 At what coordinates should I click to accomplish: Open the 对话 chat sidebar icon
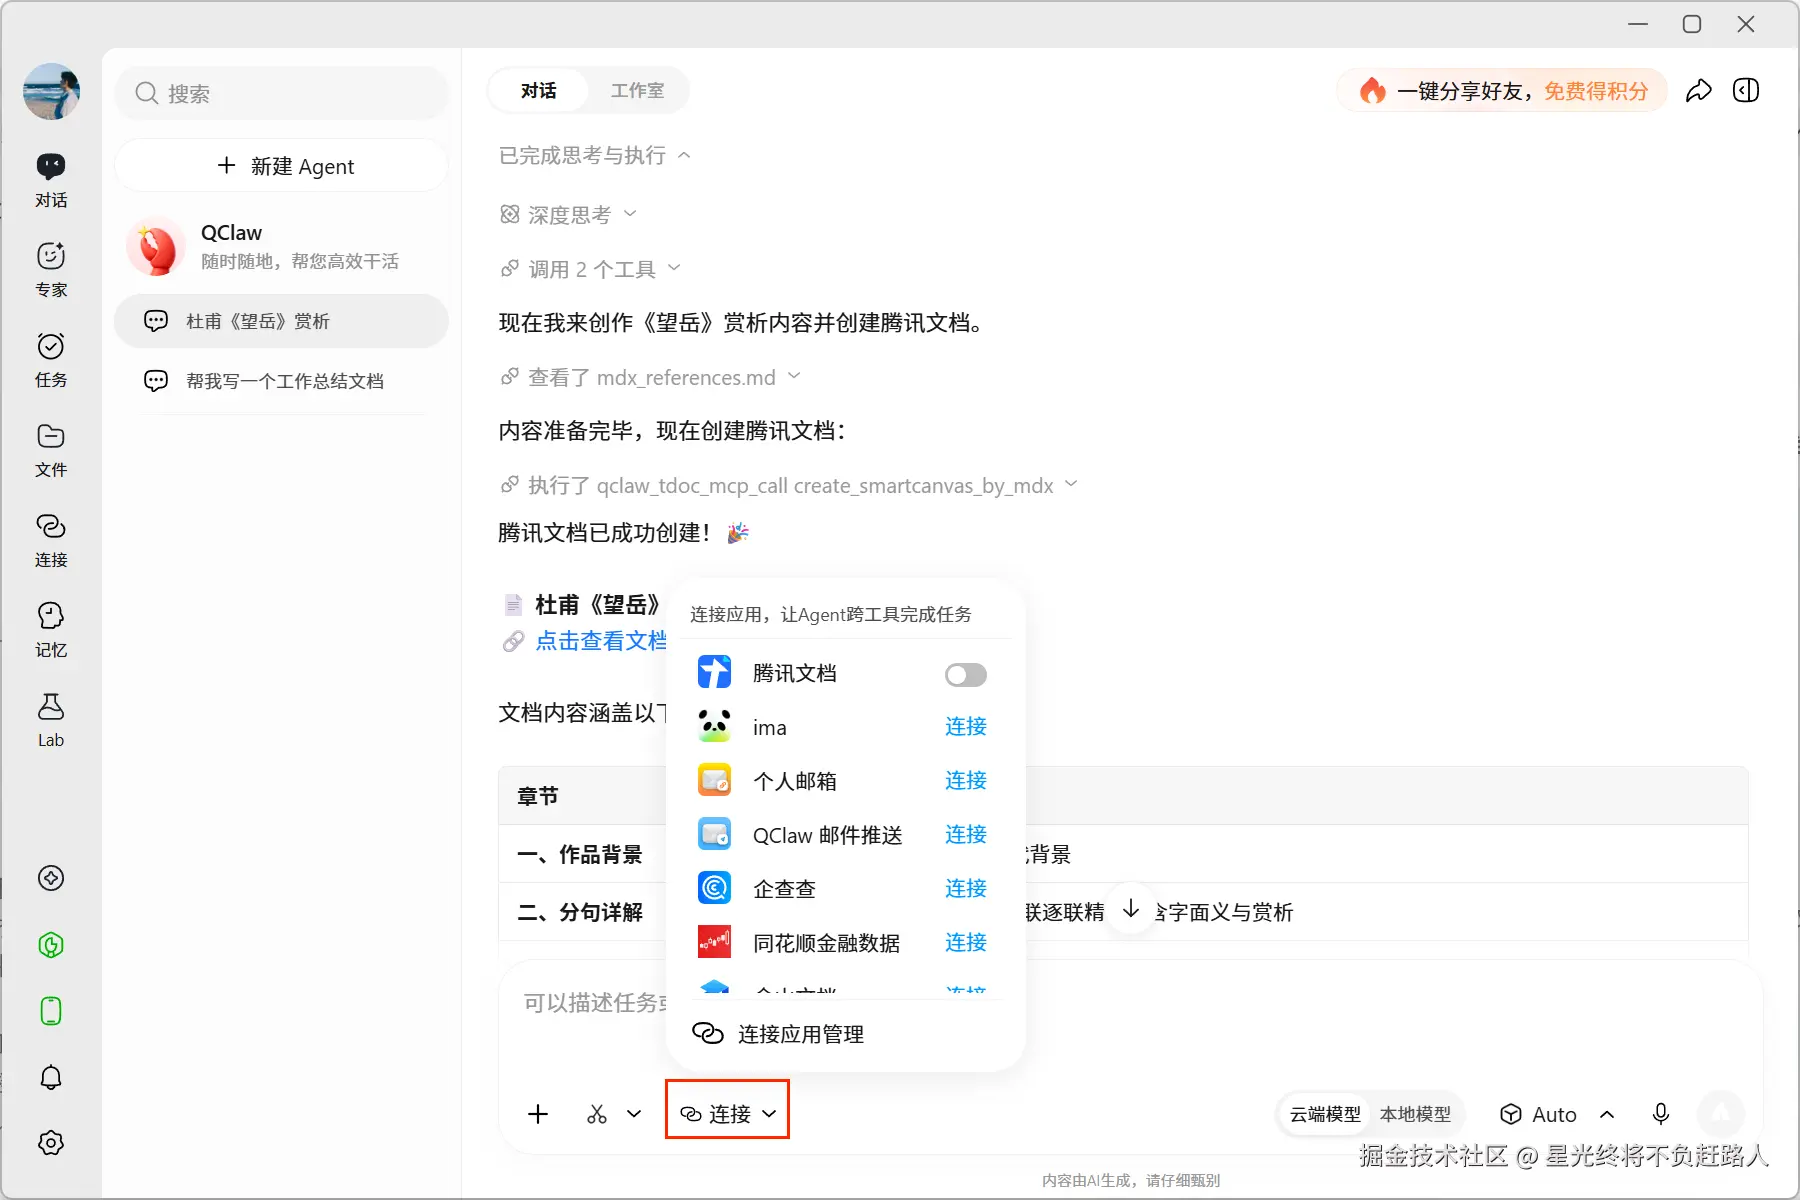(x=51, y=180)
